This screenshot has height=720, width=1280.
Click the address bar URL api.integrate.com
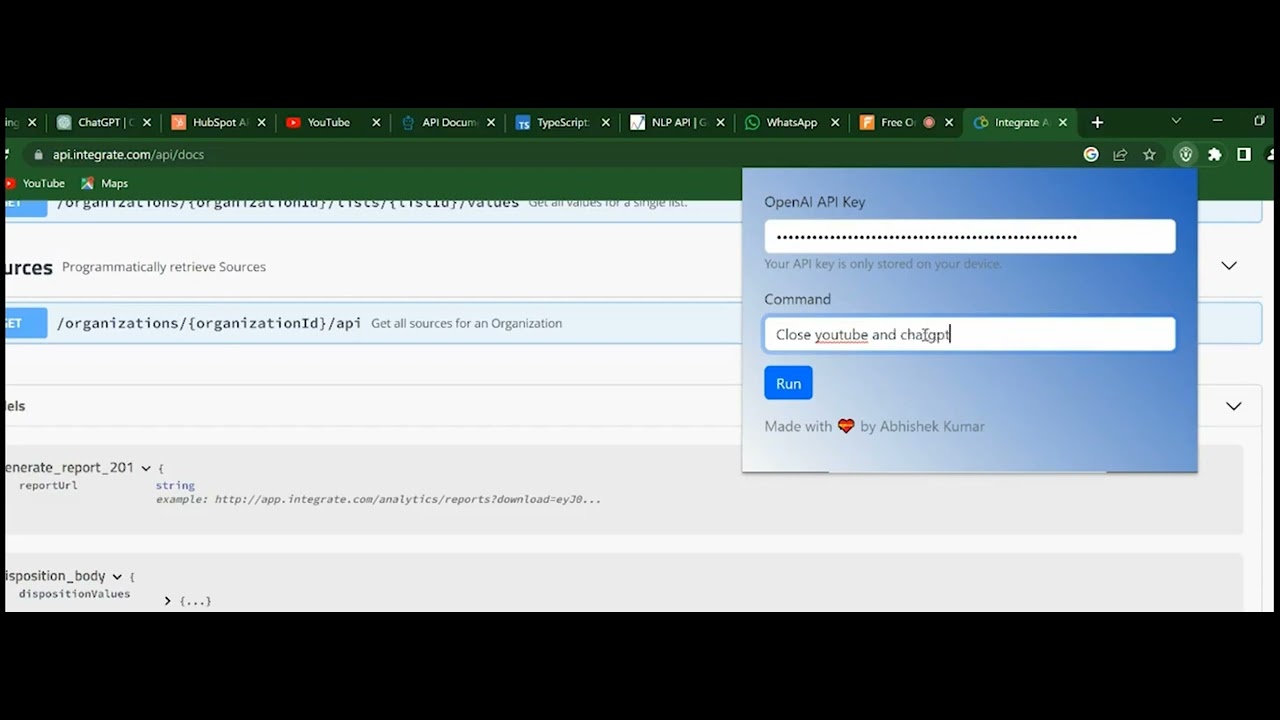click(x=128, y=155)
